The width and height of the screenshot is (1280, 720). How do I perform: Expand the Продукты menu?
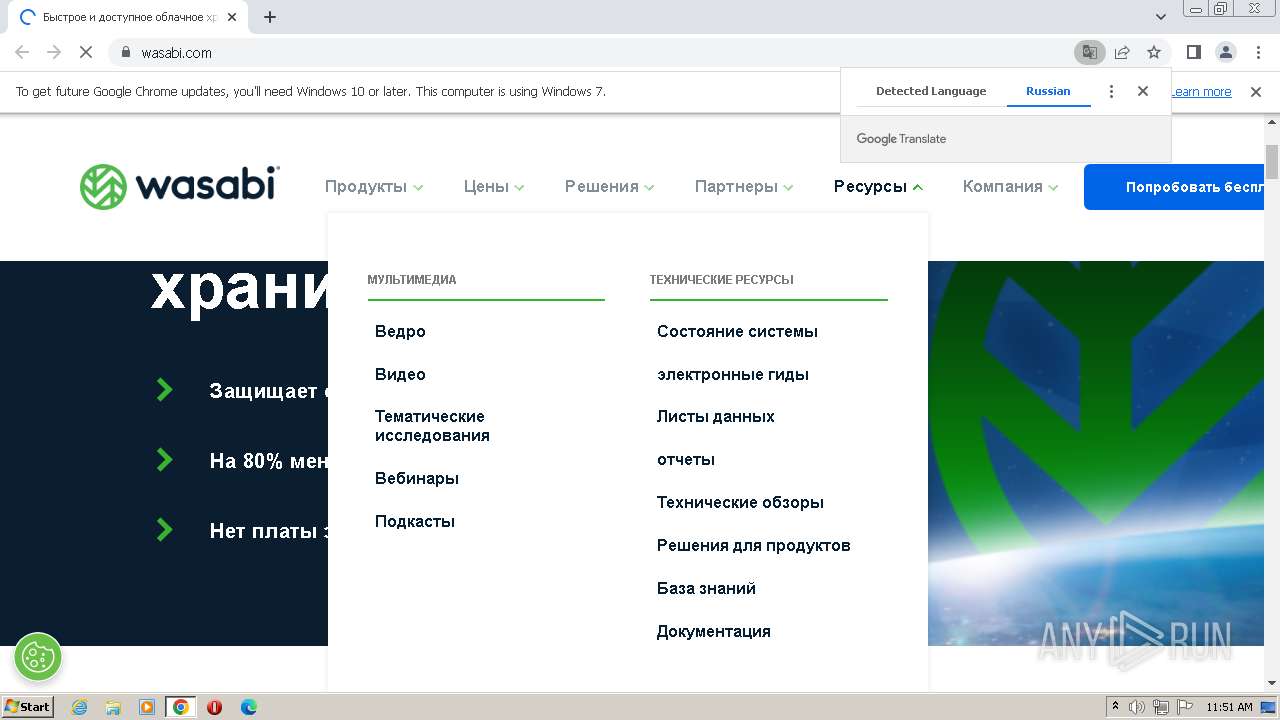tap(374, 187)
